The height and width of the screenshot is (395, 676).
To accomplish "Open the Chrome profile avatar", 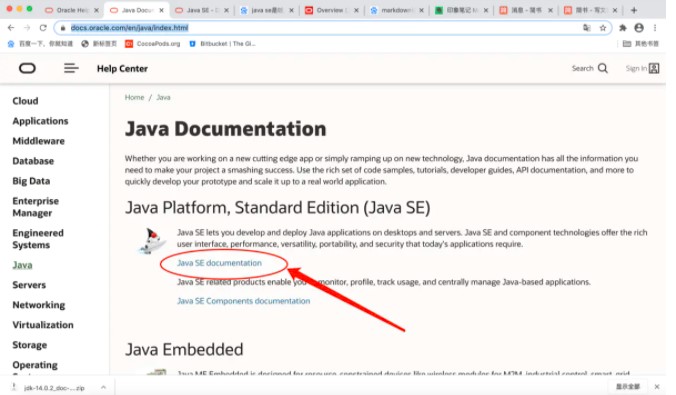I will click(639, 28).
